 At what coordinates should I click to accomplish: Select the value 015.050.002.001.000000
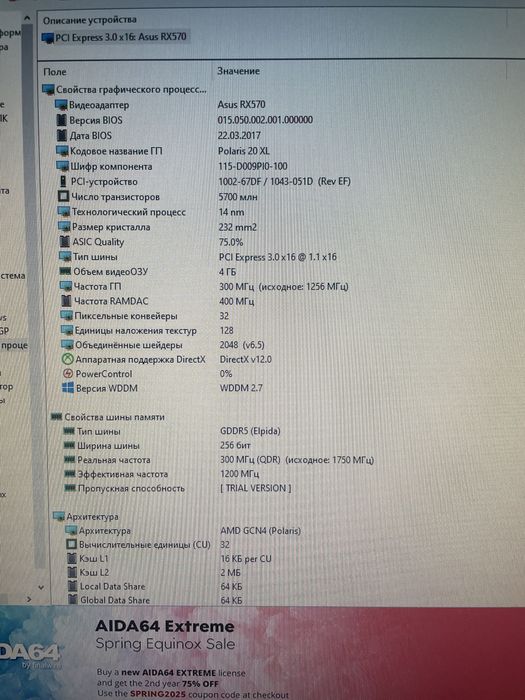coord(265,120)
